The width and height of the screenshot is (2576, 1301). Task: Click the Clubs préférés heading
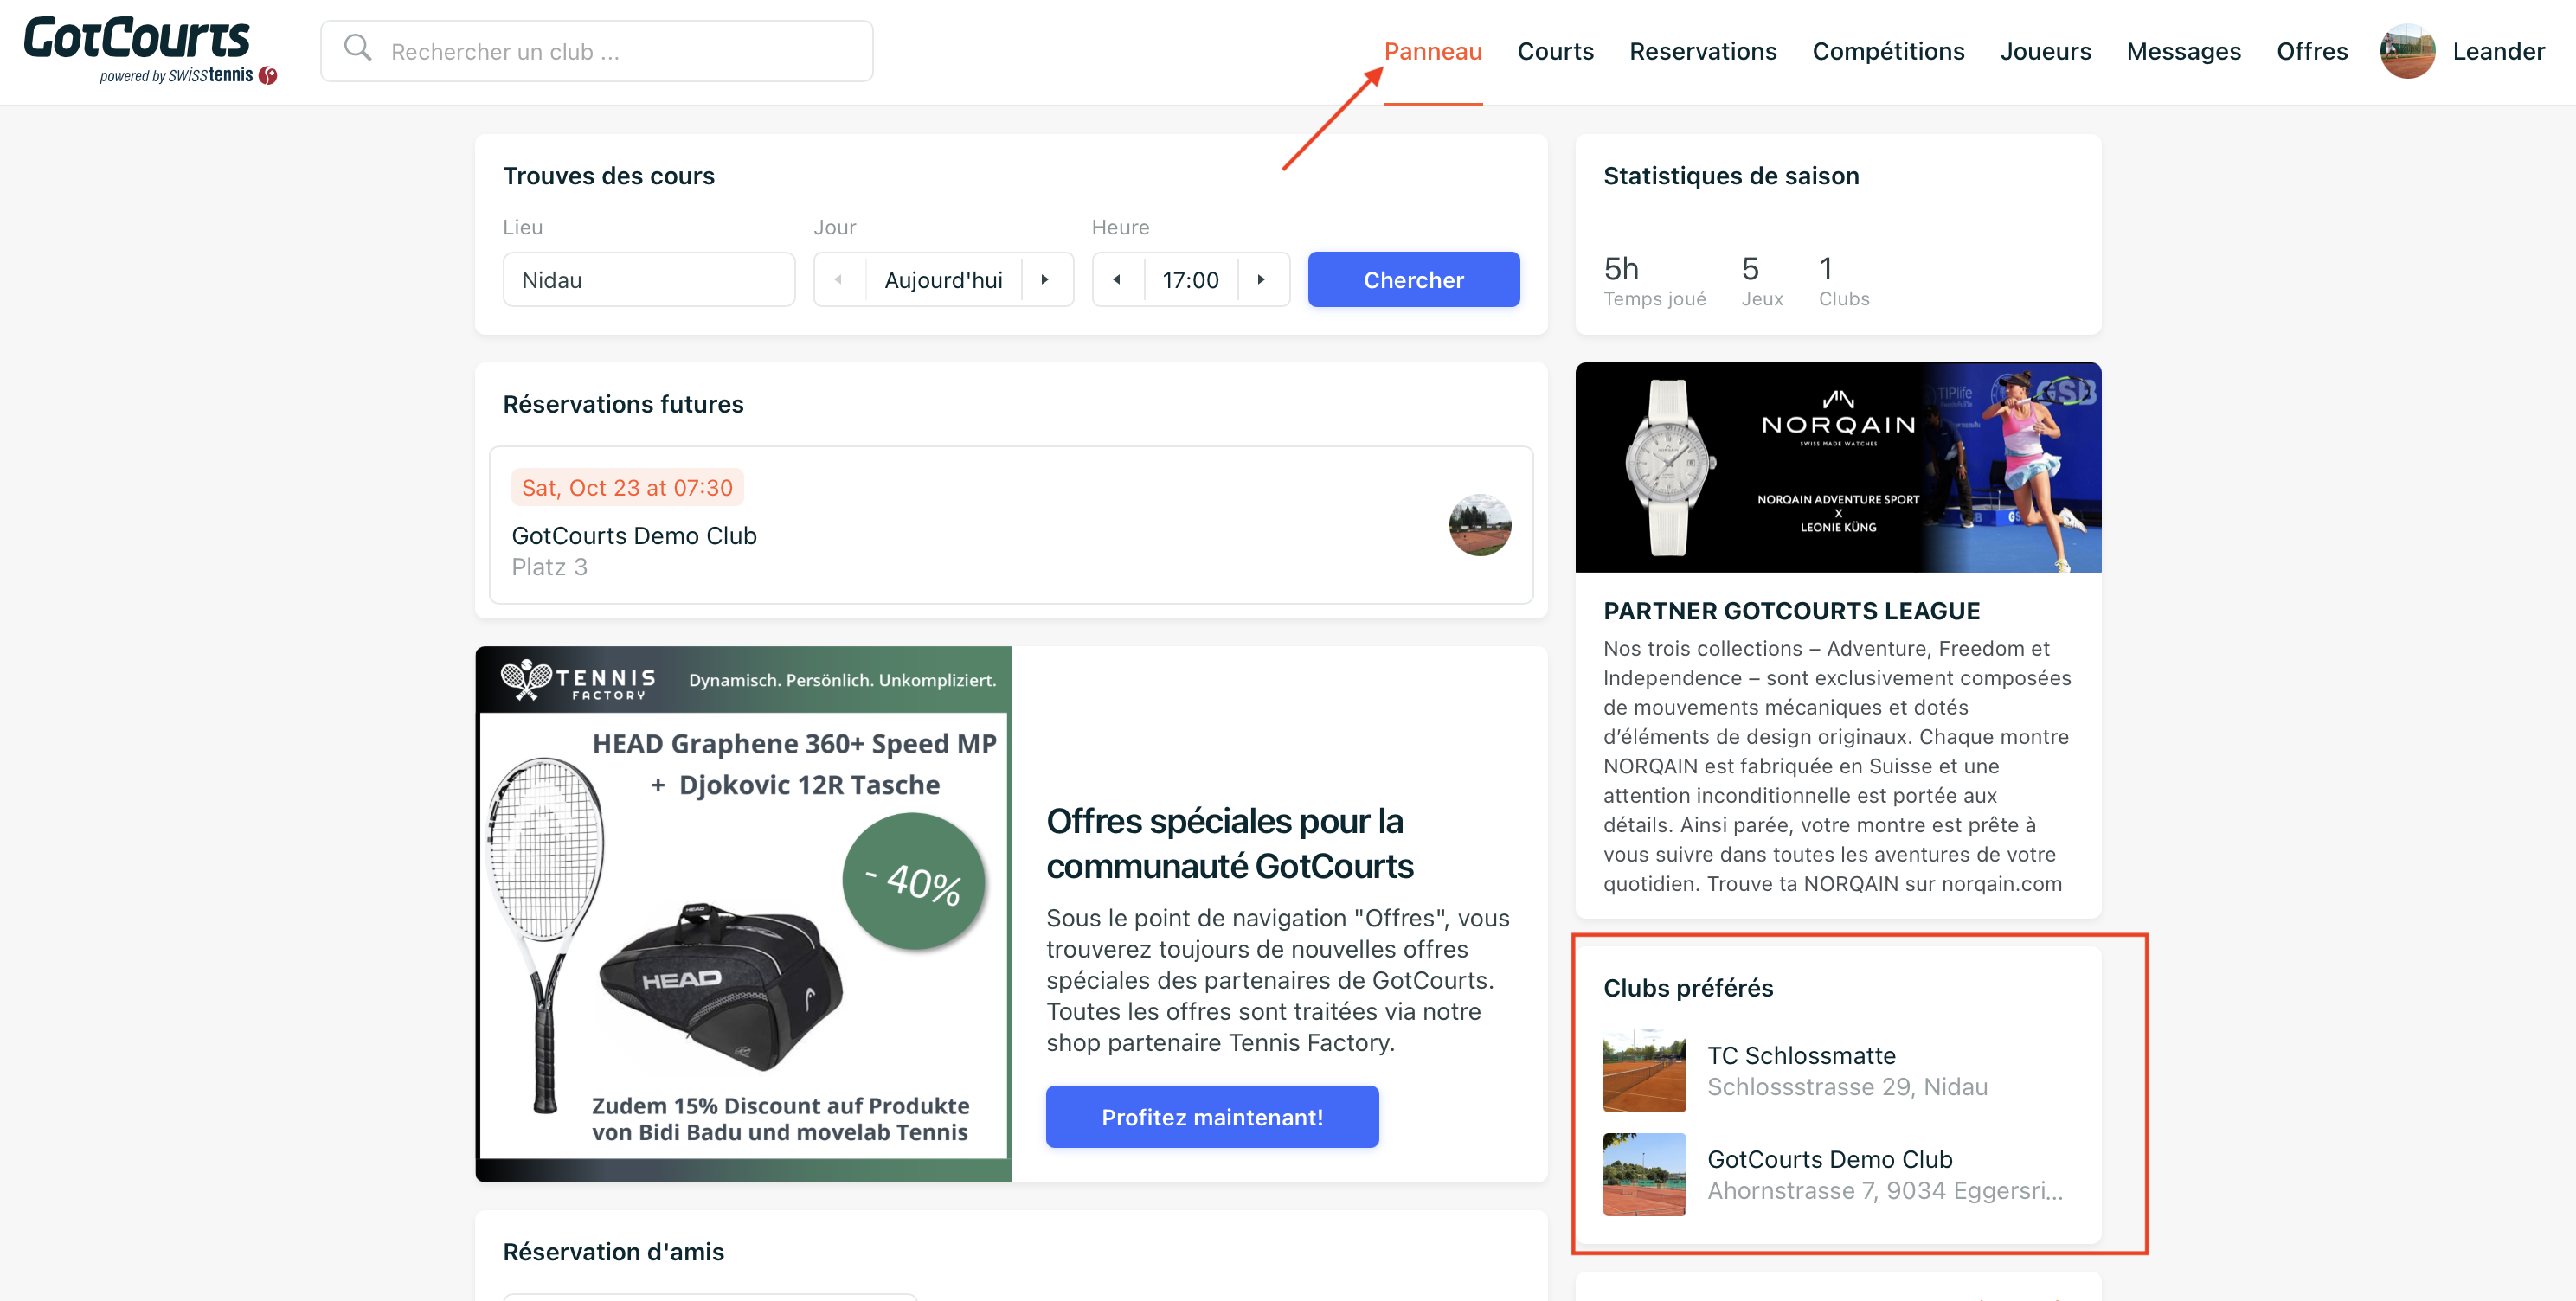1688,988
